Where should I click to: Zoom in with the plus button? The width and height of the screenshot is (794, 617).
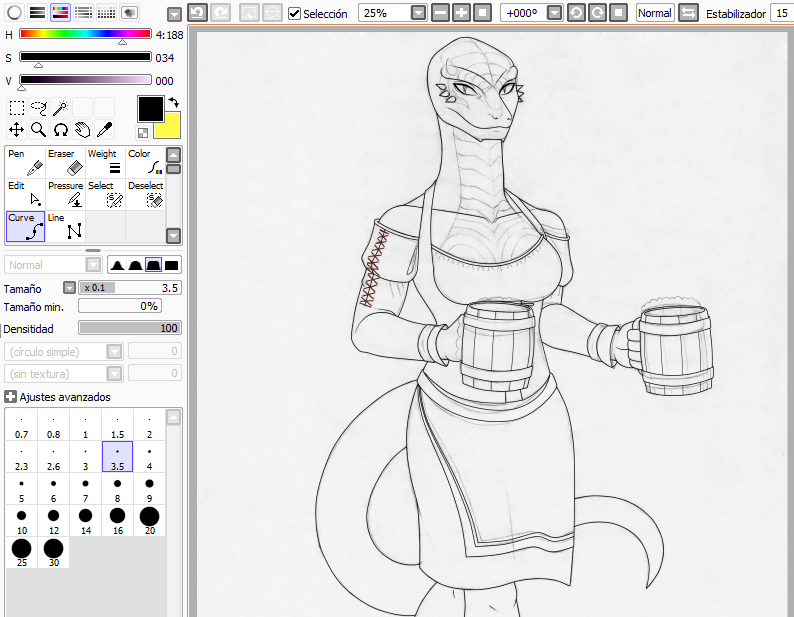461,13
